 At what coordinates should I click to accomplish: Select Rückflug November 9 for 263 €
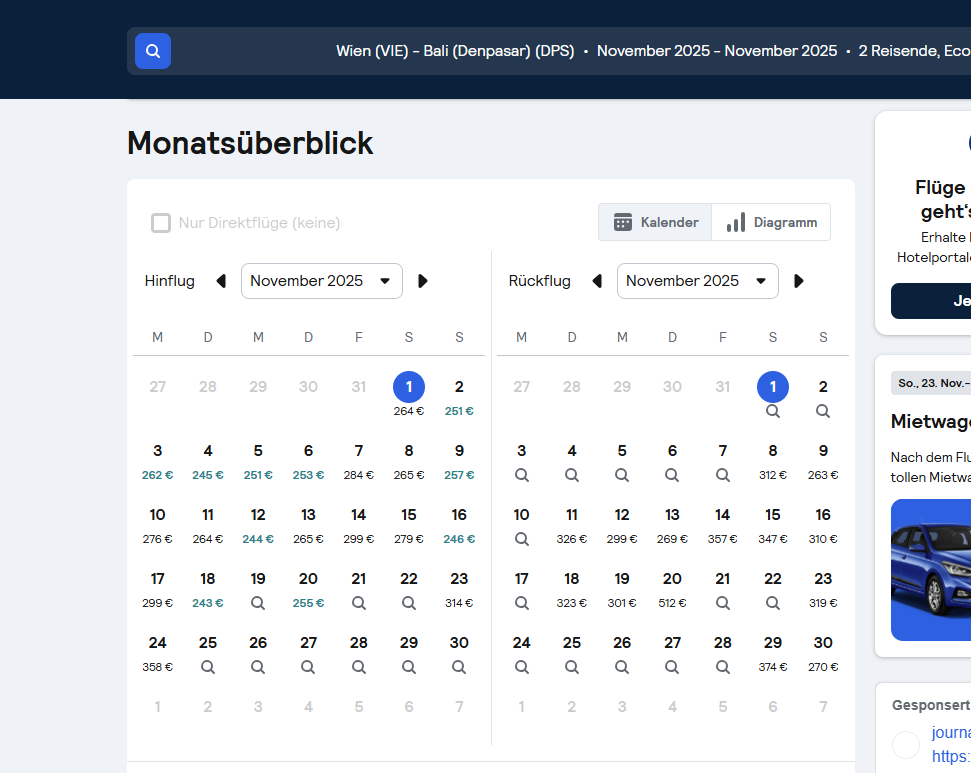[823, 460]
